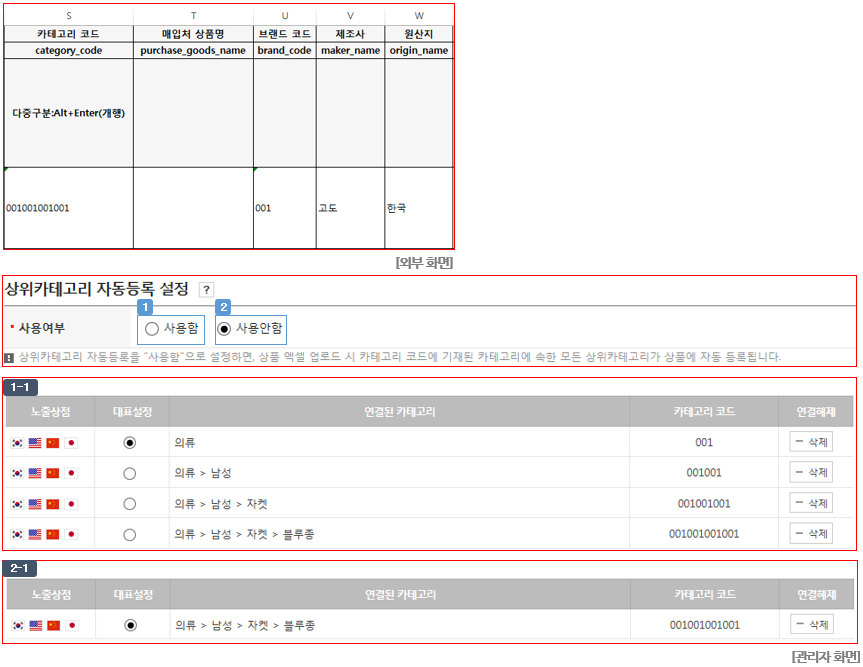Click the info icon before the 상위카테고리 notice text
The width and height of the screenshot is (863, 667).
(x=9, y=358)
